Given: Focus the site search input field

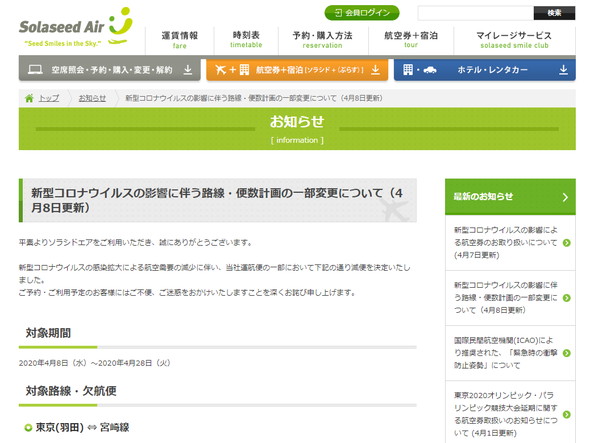Looking at the screenshot, I should pyautogui.click(x=476, y=13).
